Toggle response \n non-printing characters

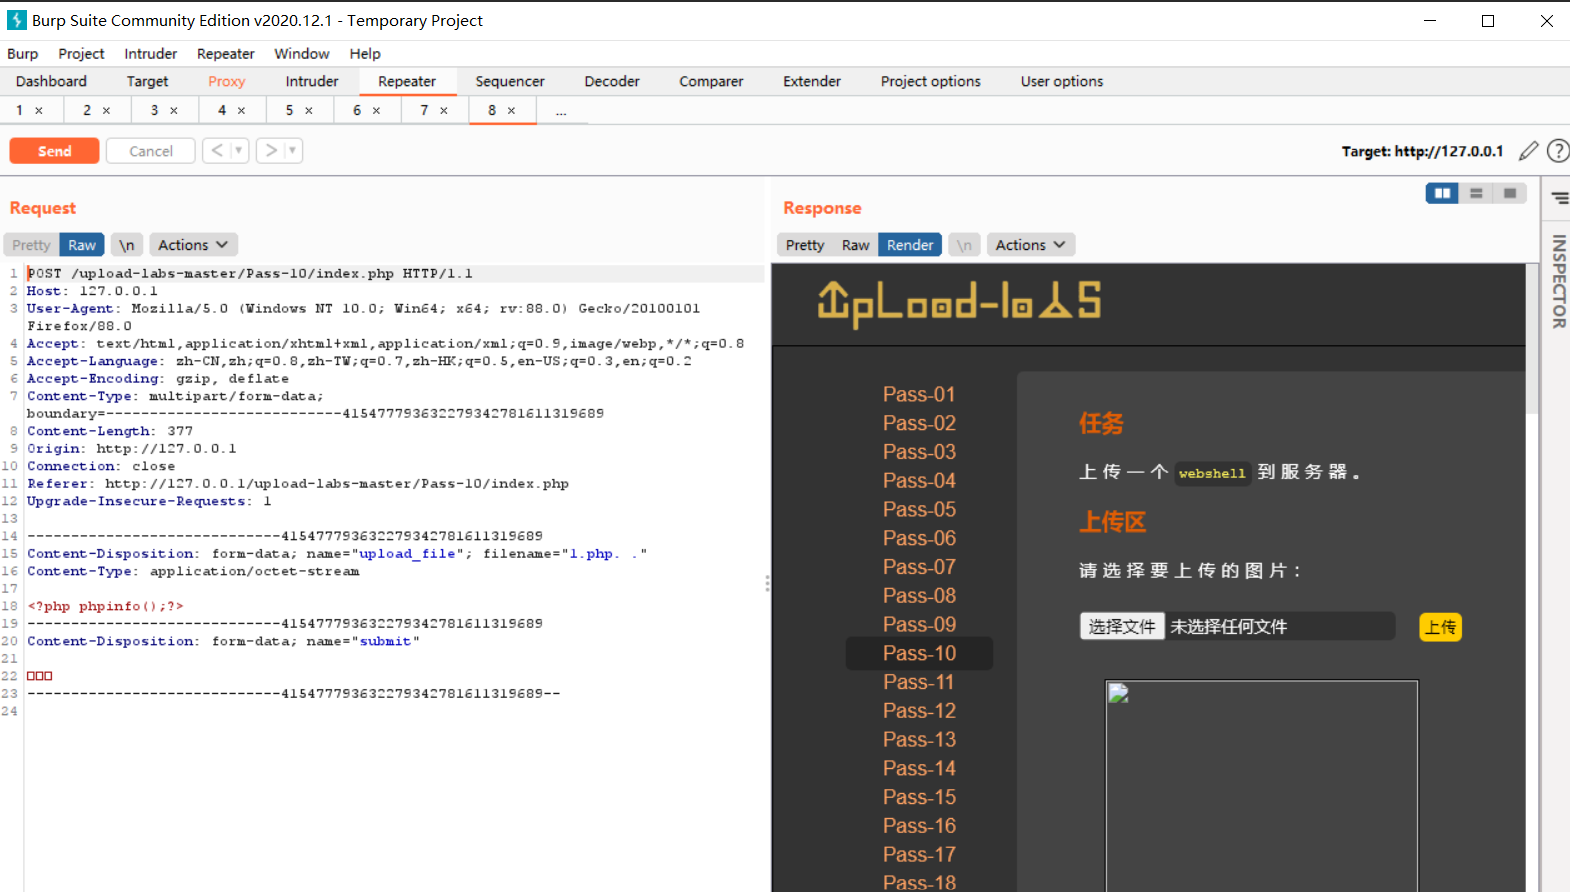click(x=964, y=245)
